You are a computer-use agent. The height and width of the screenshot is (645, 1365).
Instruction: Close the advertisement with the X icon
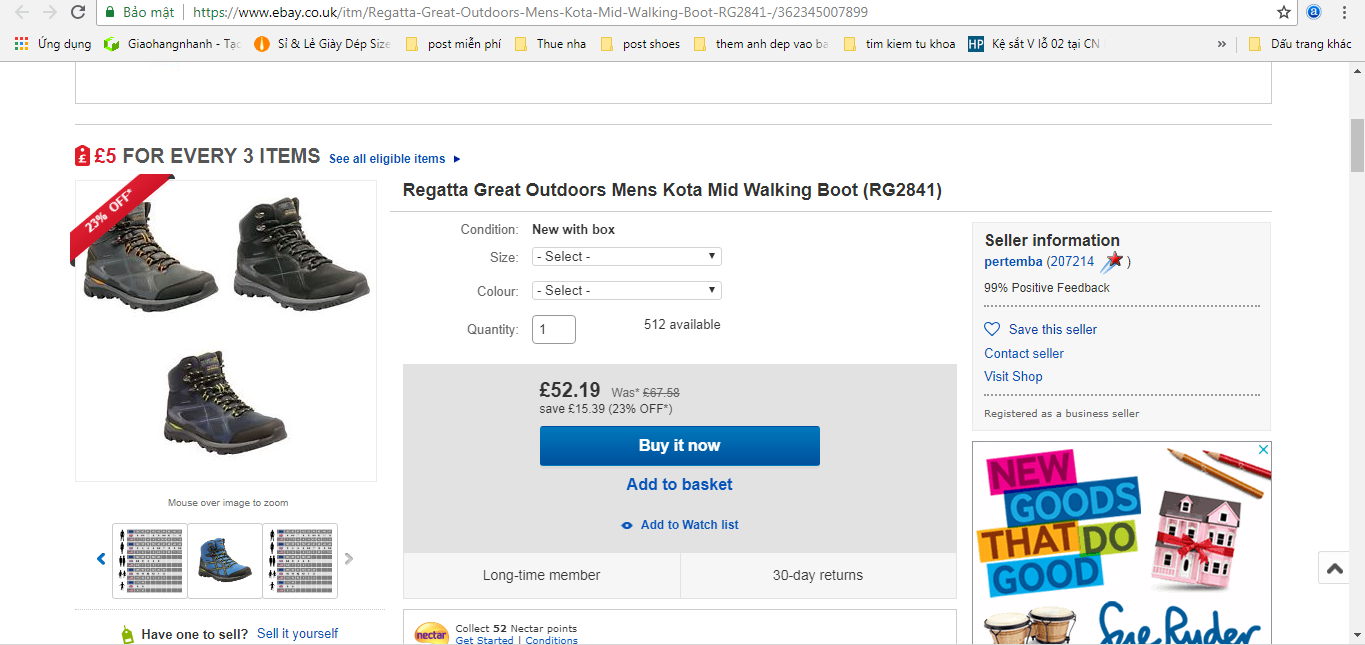(1263, 450)
